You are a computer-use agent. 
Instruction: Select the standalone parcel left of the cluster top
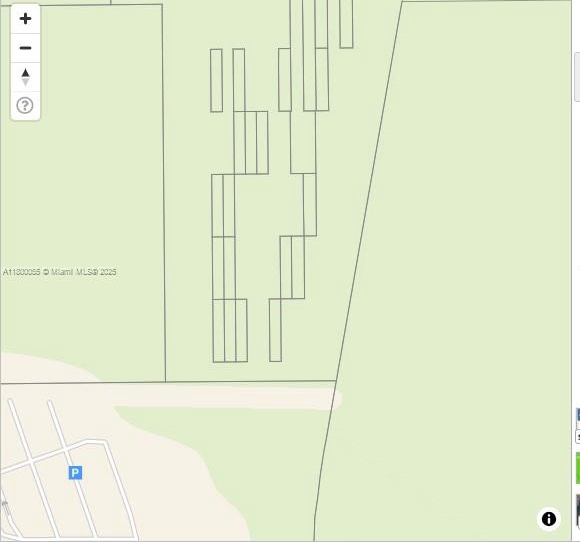point(216,80)
